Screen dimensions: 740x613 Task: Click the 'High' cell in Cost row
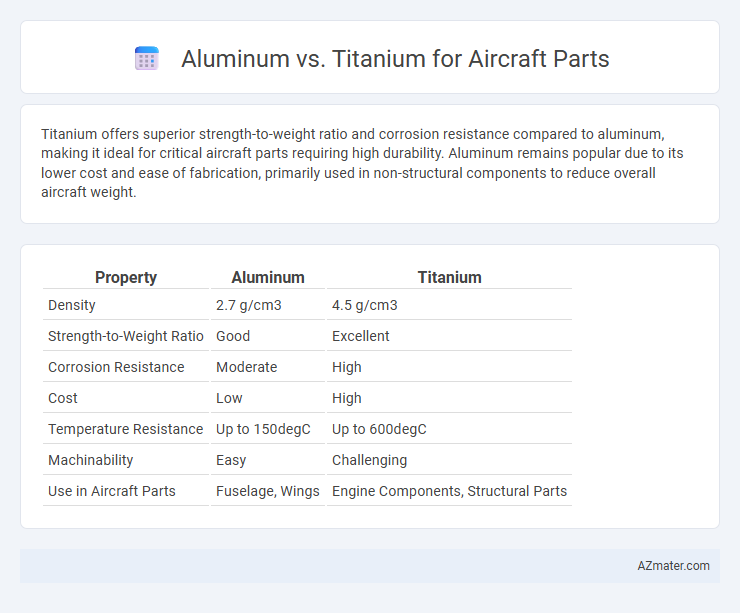pos(347,398)
